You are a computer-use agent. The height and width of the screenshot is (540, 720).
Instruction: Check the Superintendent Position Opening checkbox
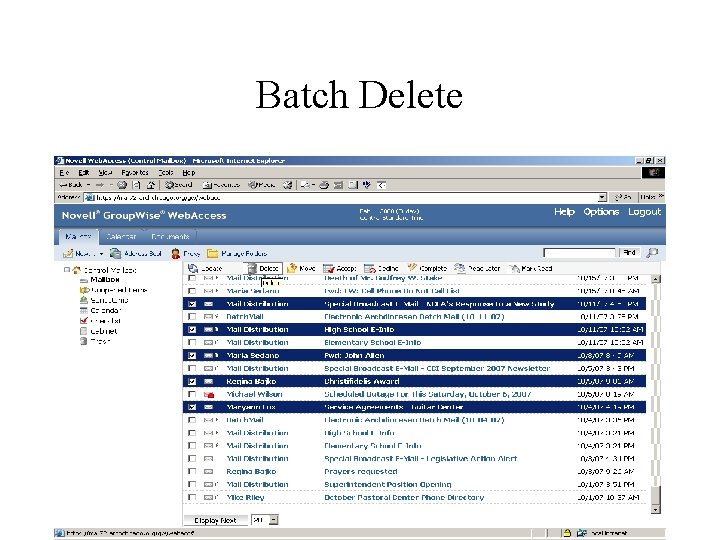pos(192,484)
